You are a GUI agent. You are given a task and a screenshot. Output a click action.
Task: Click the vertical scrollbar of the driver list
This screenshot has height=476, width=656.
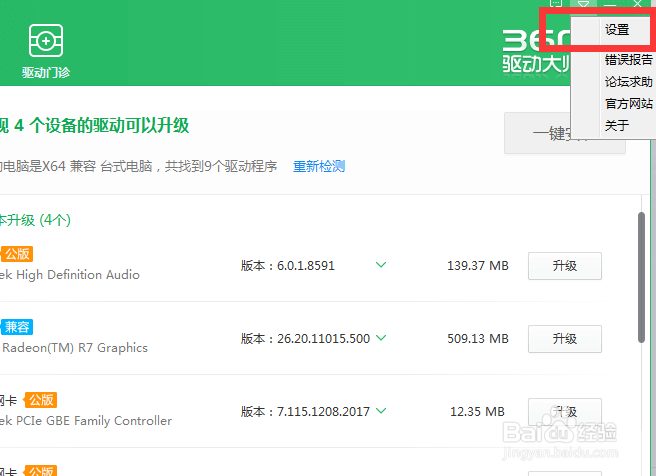(x=641, y=277)
